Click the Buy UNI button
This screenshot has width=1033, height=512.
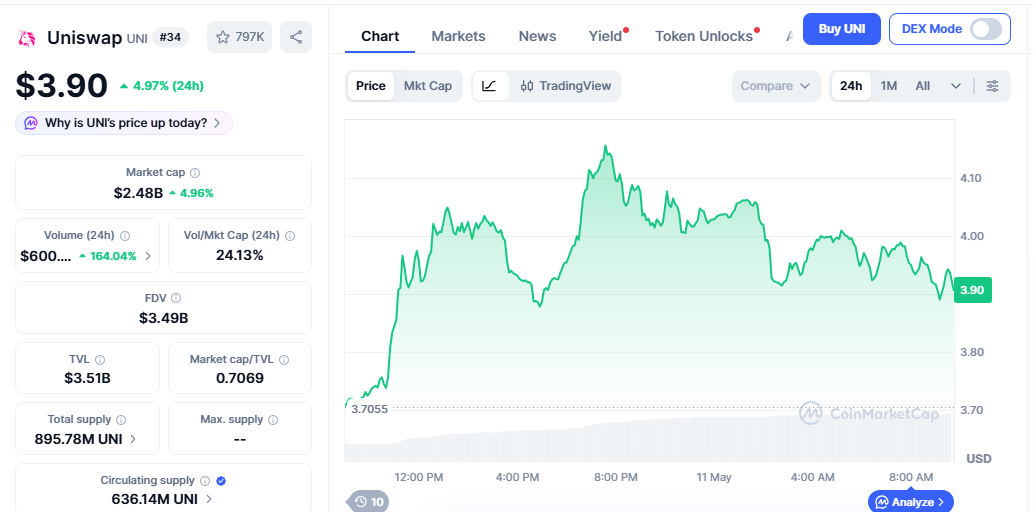841,29
